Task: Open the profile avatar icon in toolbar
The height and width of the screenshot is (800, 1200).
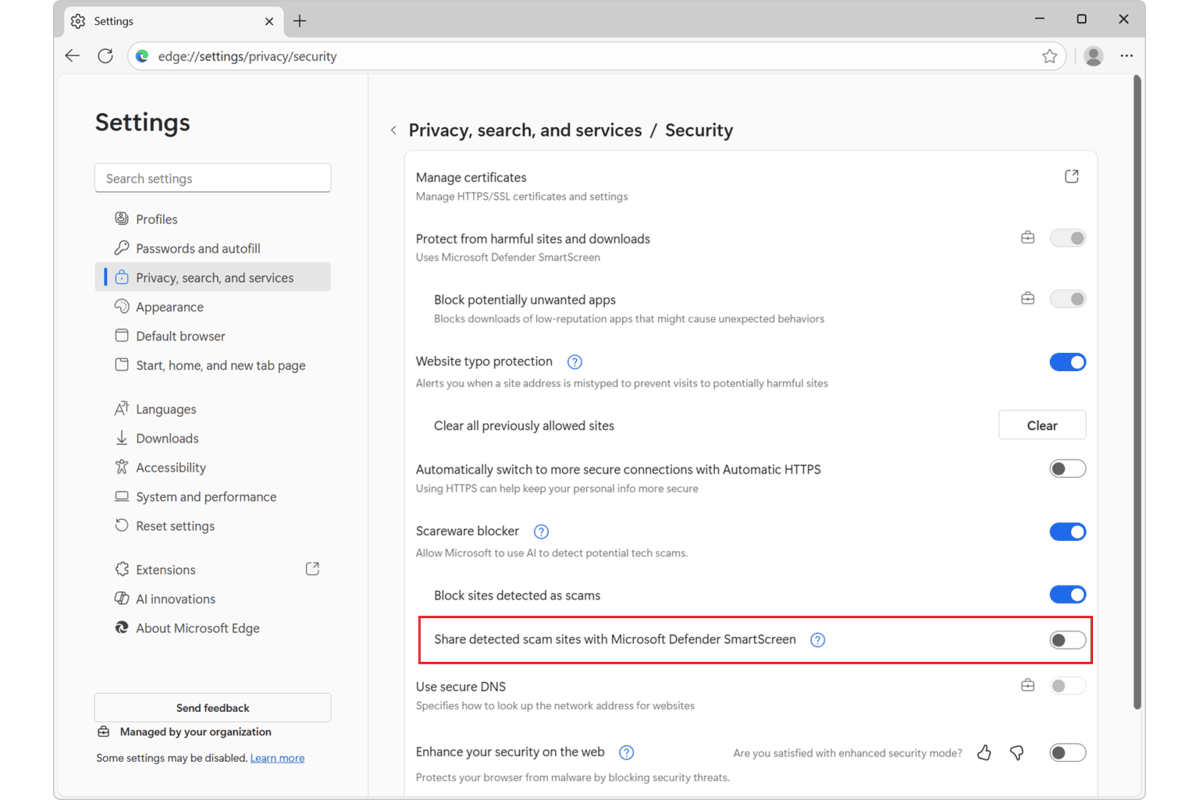Action: point(1093,57)
